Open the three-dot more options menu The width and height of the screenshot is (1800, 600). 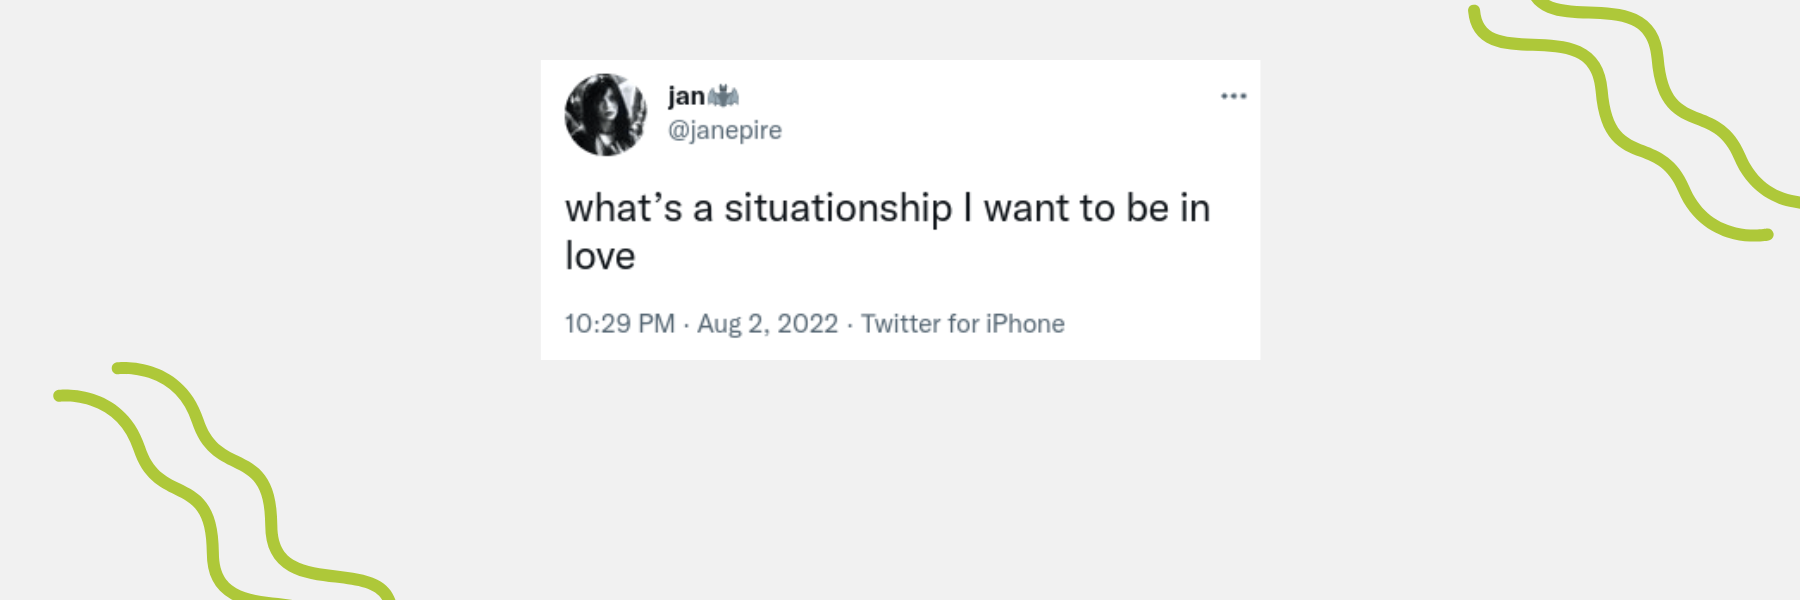point(1233,96)
